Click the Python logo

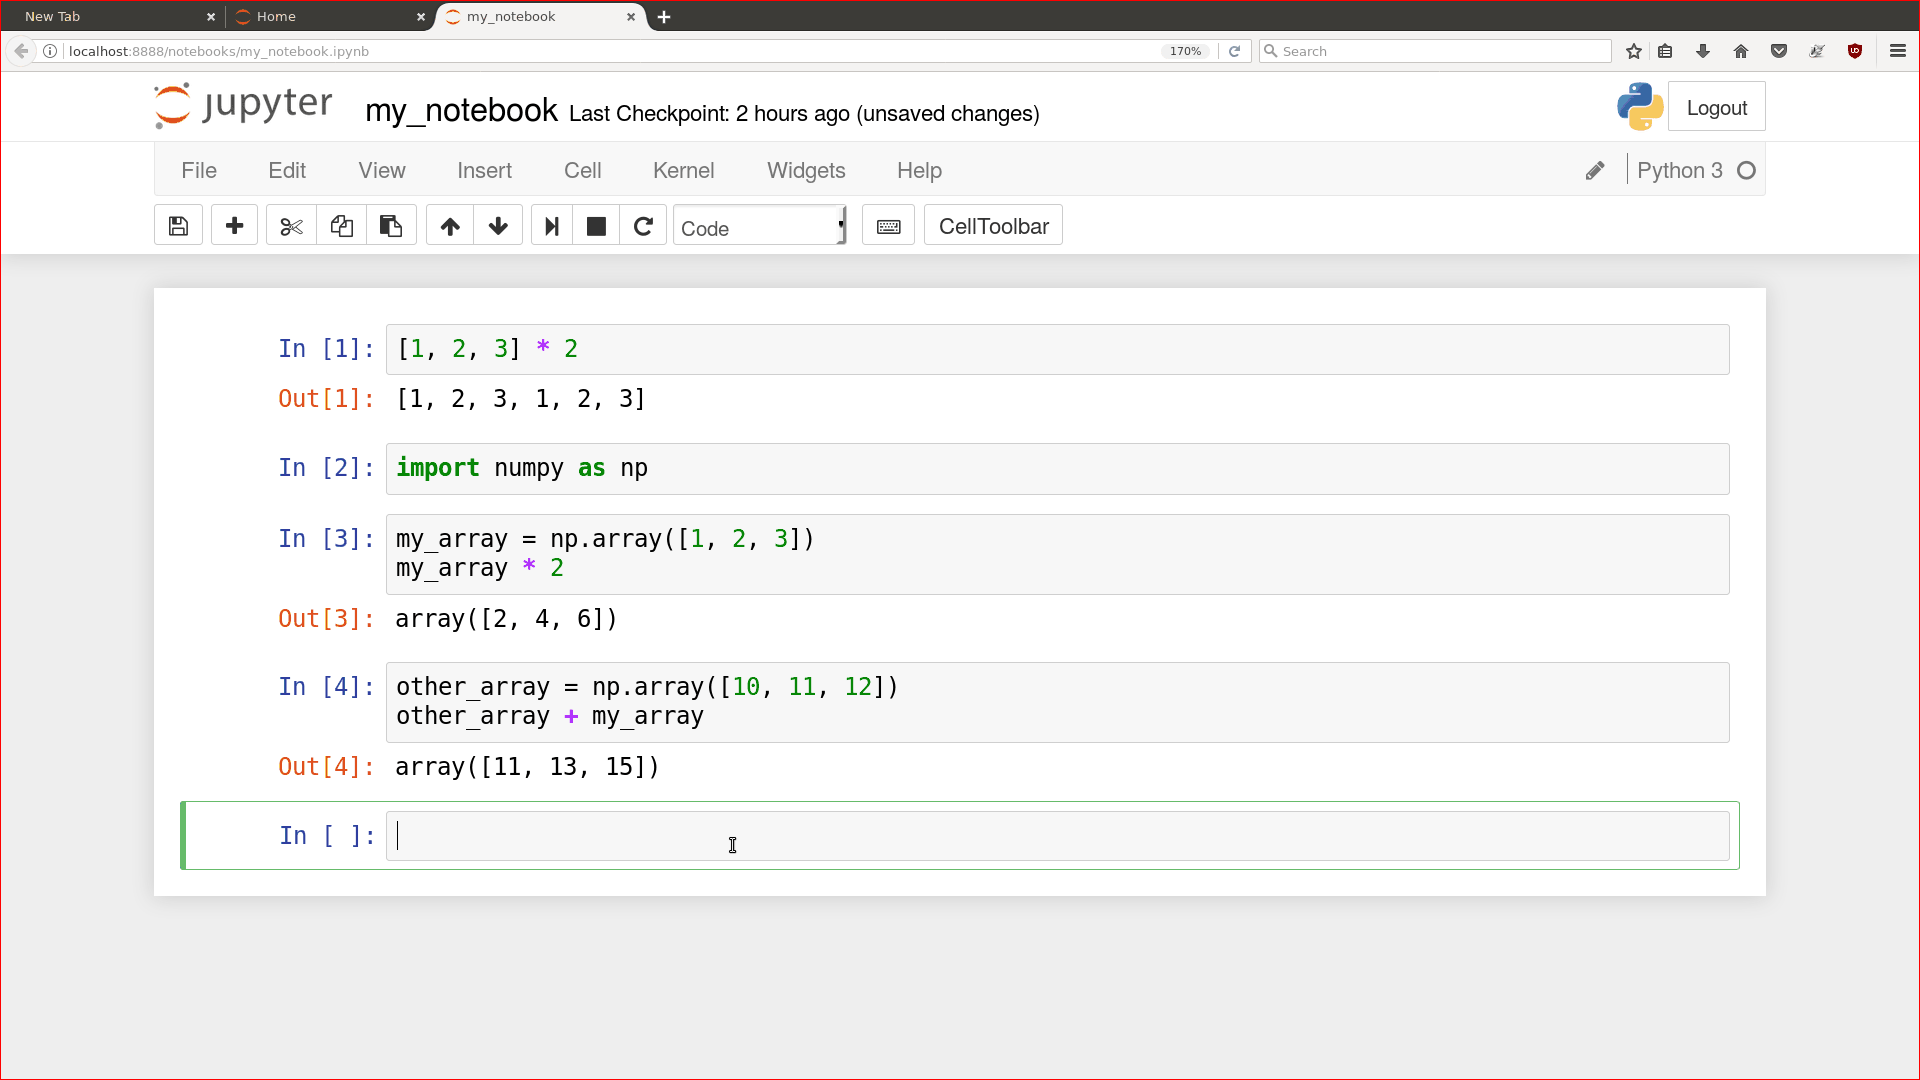1640,107
